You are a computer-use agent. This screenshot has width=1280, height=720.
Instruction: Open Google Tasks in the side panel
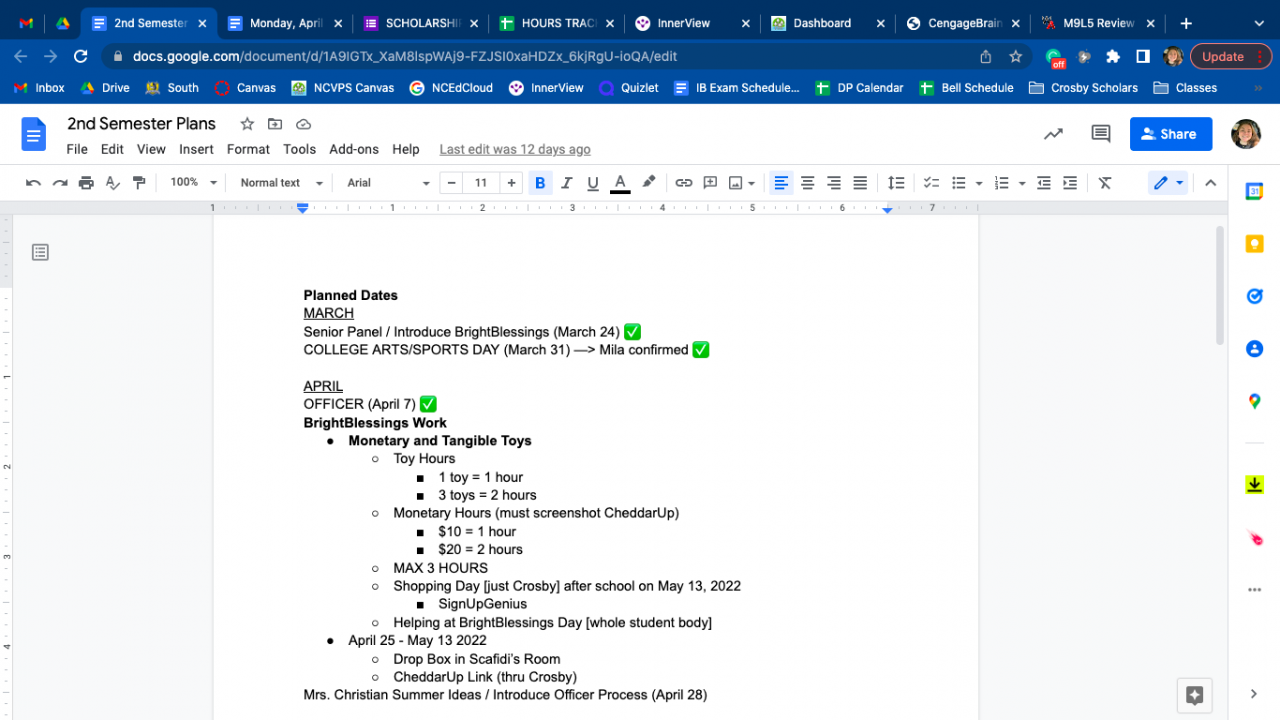(x=1254, y=296)
